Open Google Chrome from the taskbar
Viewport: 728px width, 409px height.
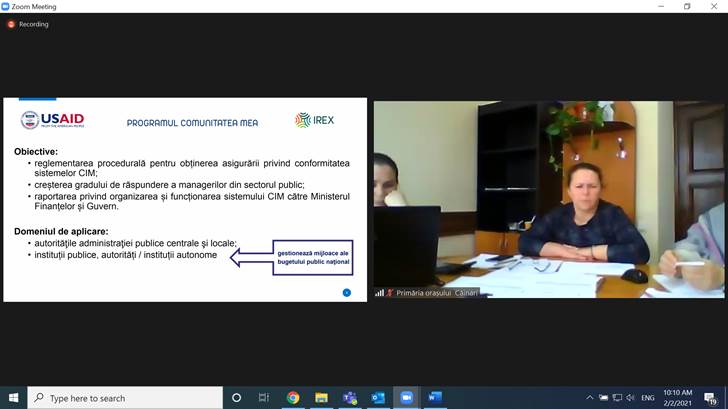point(293,397)
